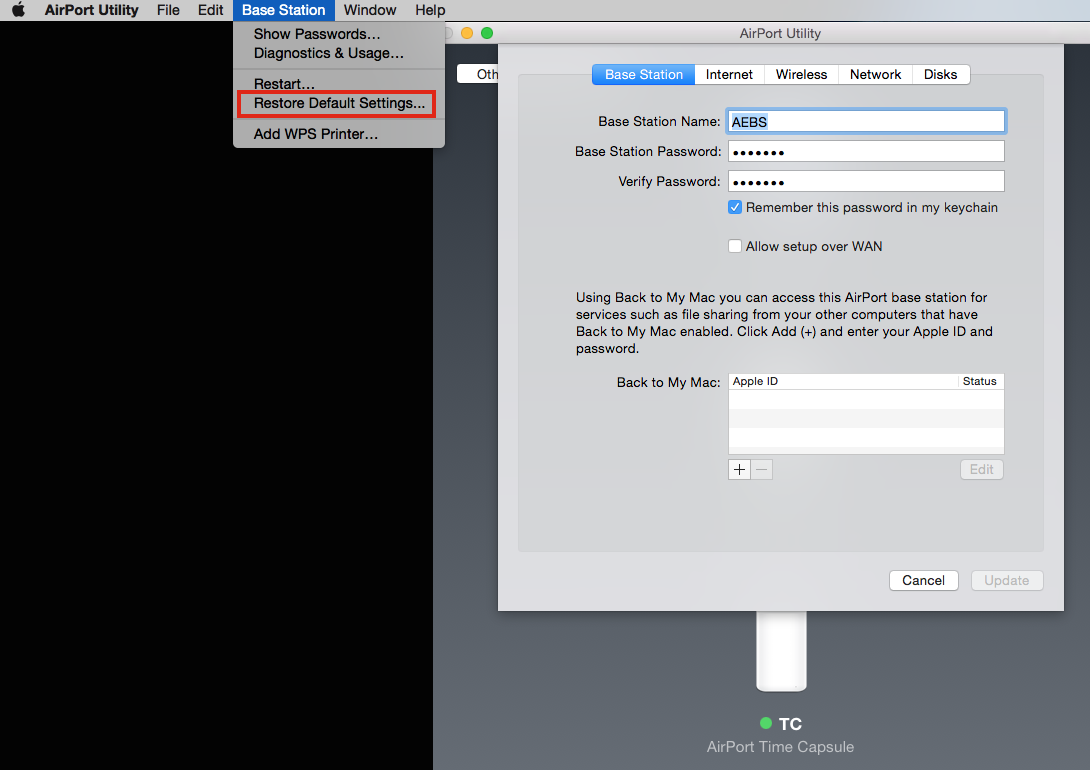The image size is (1090, 770).
Task: Click the + button under Back to My Mac
Action: click(x=739, y=469)
